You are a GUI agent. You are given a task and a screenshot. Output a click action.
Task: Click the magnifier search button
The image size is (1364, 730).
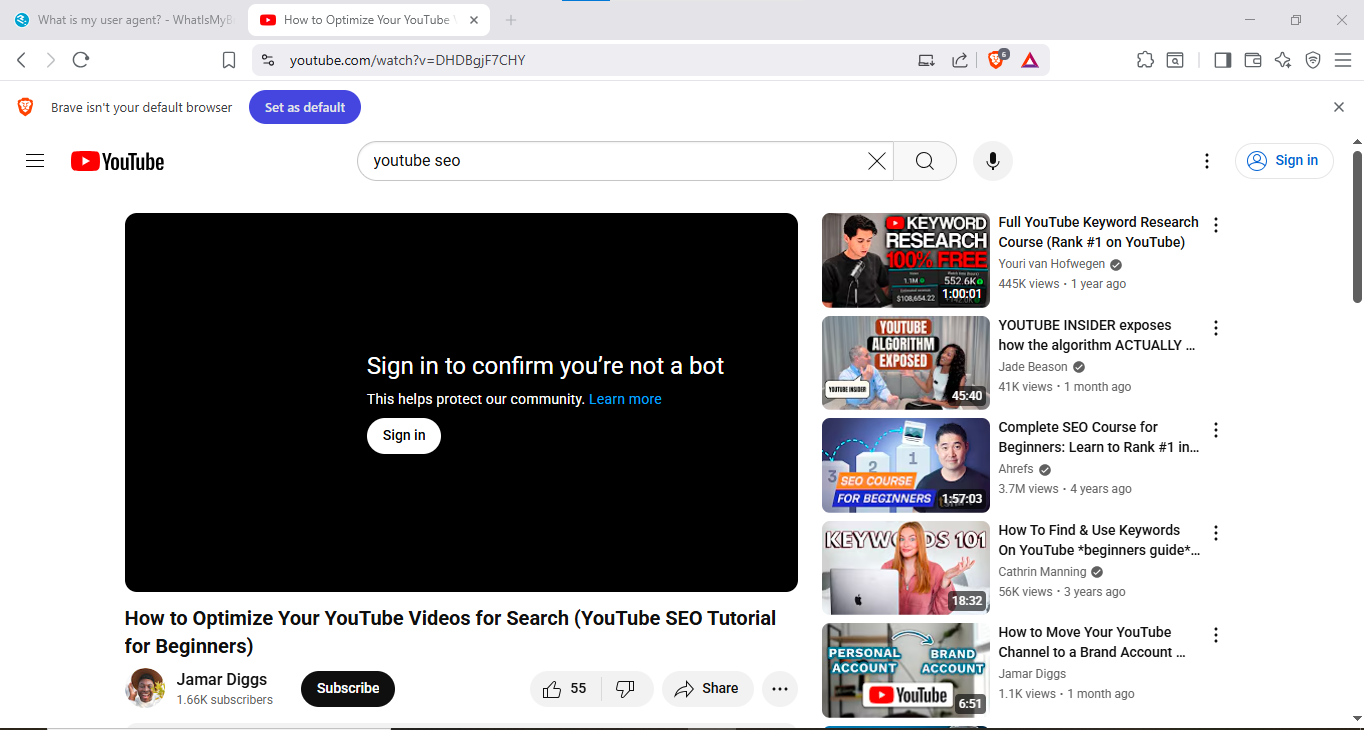[925, 161]
